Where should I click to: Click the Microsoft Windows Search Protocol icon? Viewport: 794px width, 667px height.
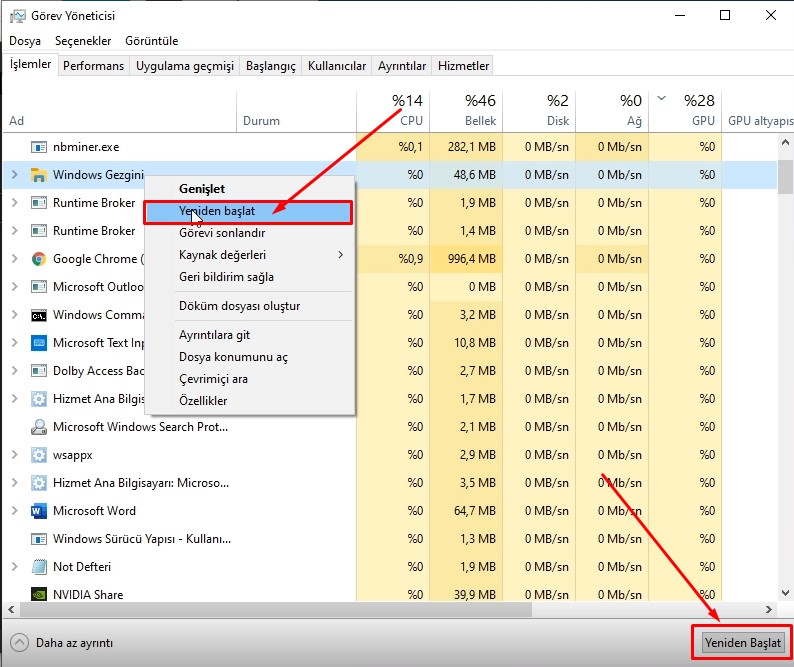coord(38,427)
